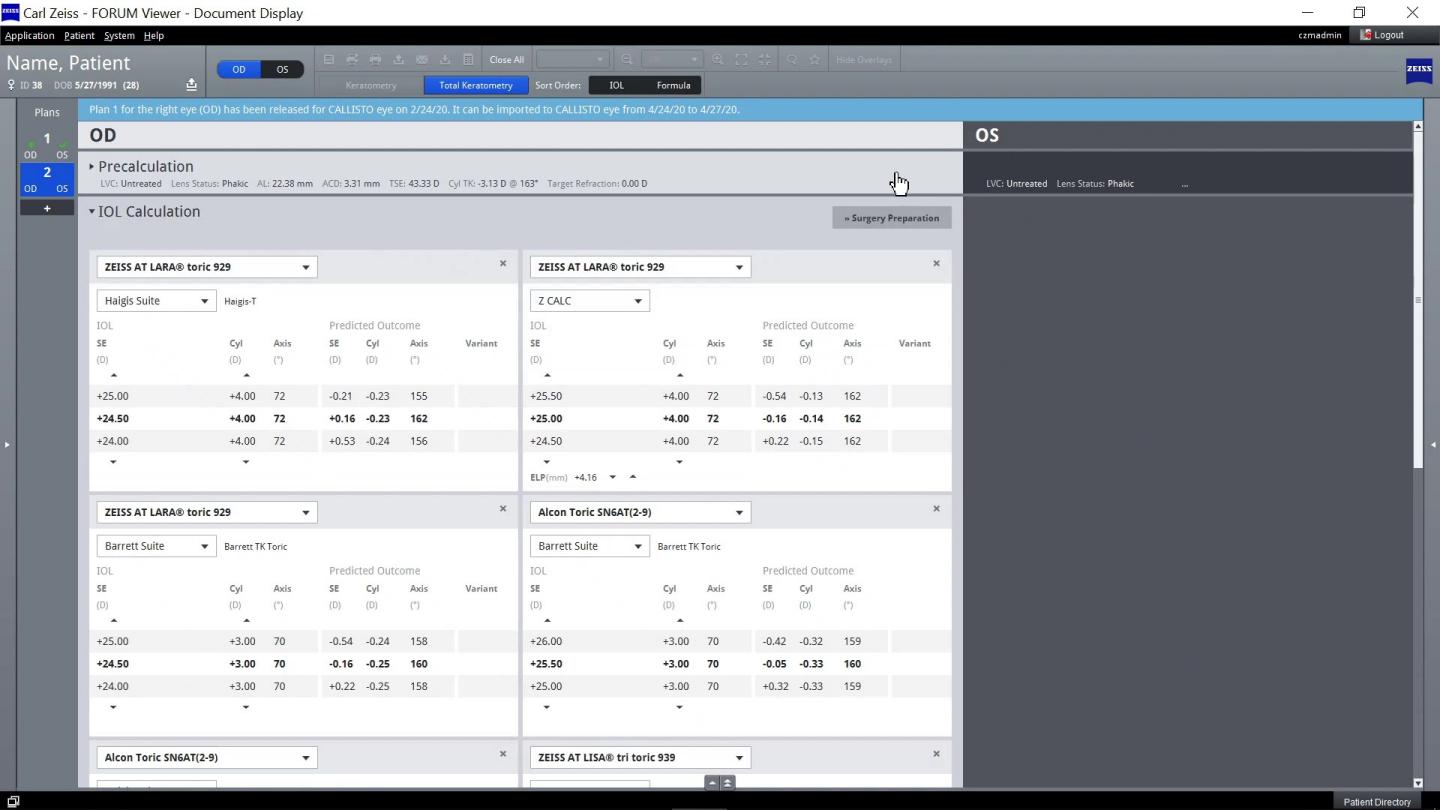This screenshot has height=810, width=1440.
Task: Click the ZEISS logo top right
Action: [1419, 71]
